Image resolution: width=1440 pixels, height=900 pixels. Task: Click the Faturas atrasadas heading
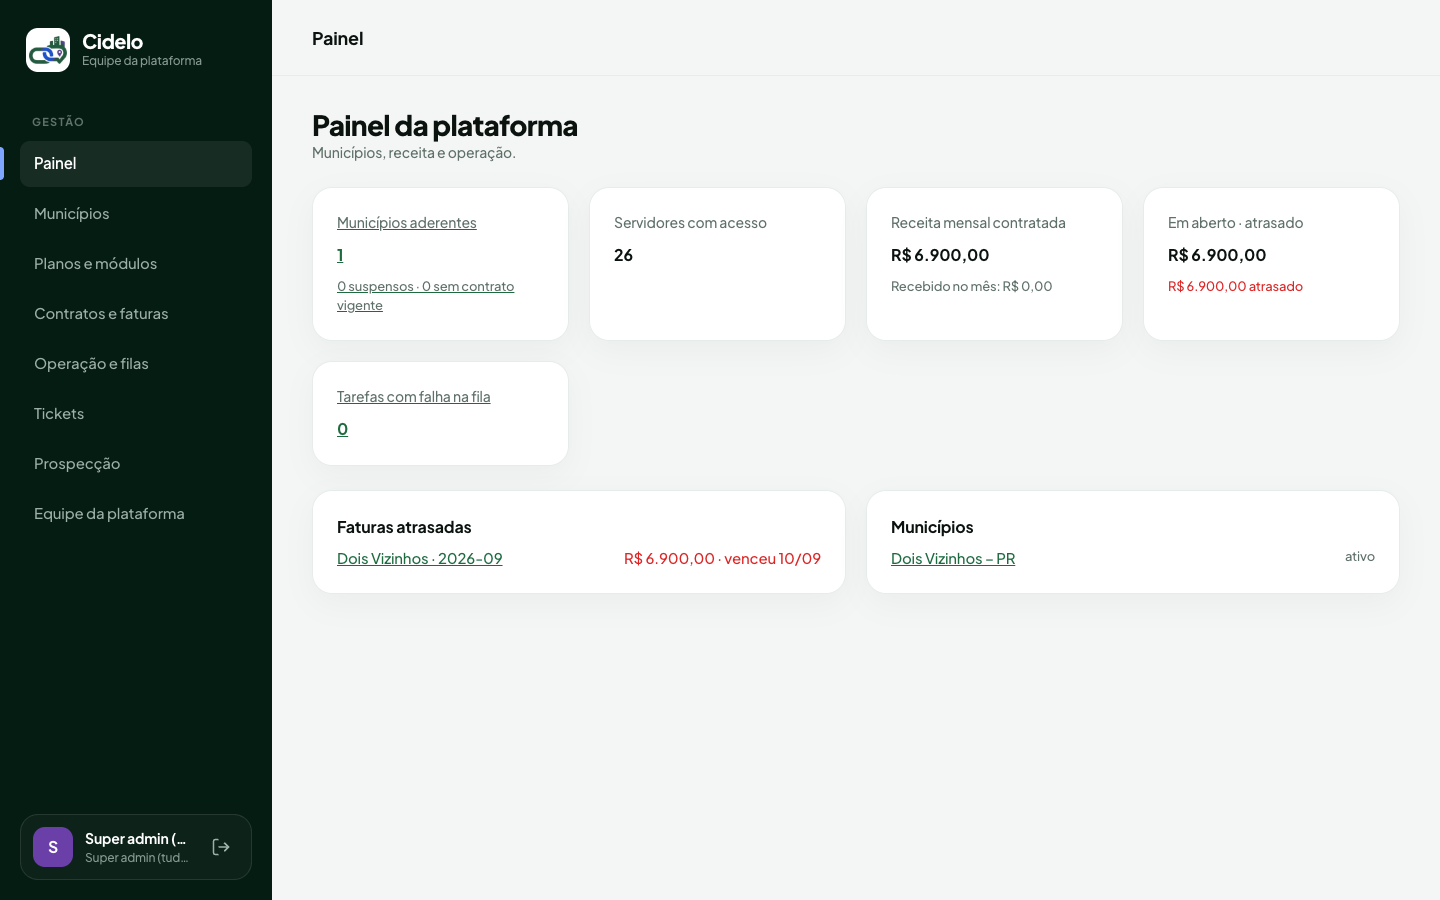coord(404,527)
